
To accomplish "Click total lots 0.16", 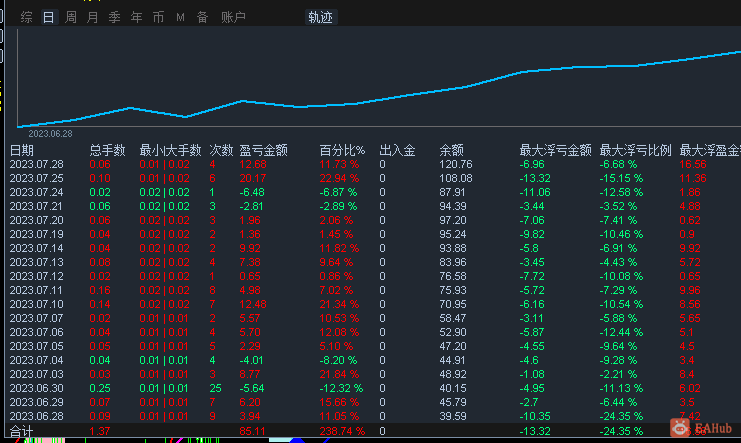I will click(100, 290).
